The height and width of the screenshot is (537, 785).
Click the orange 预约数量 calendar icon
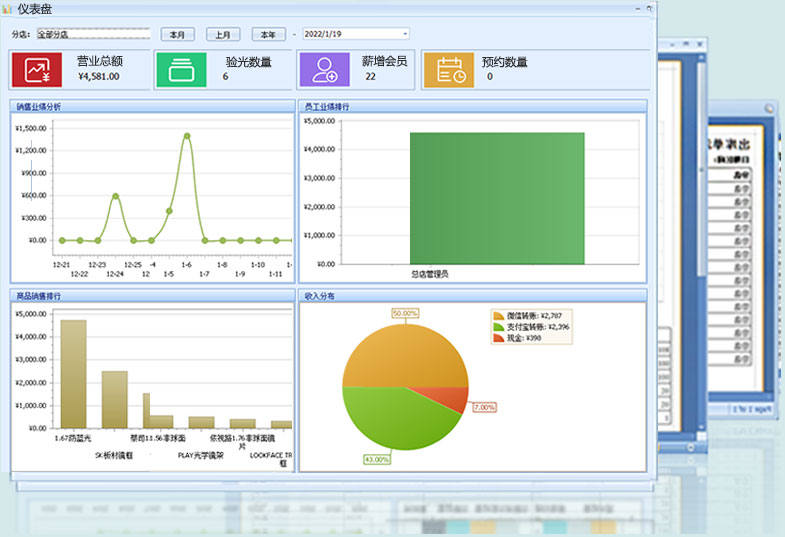tap(449, 70)
